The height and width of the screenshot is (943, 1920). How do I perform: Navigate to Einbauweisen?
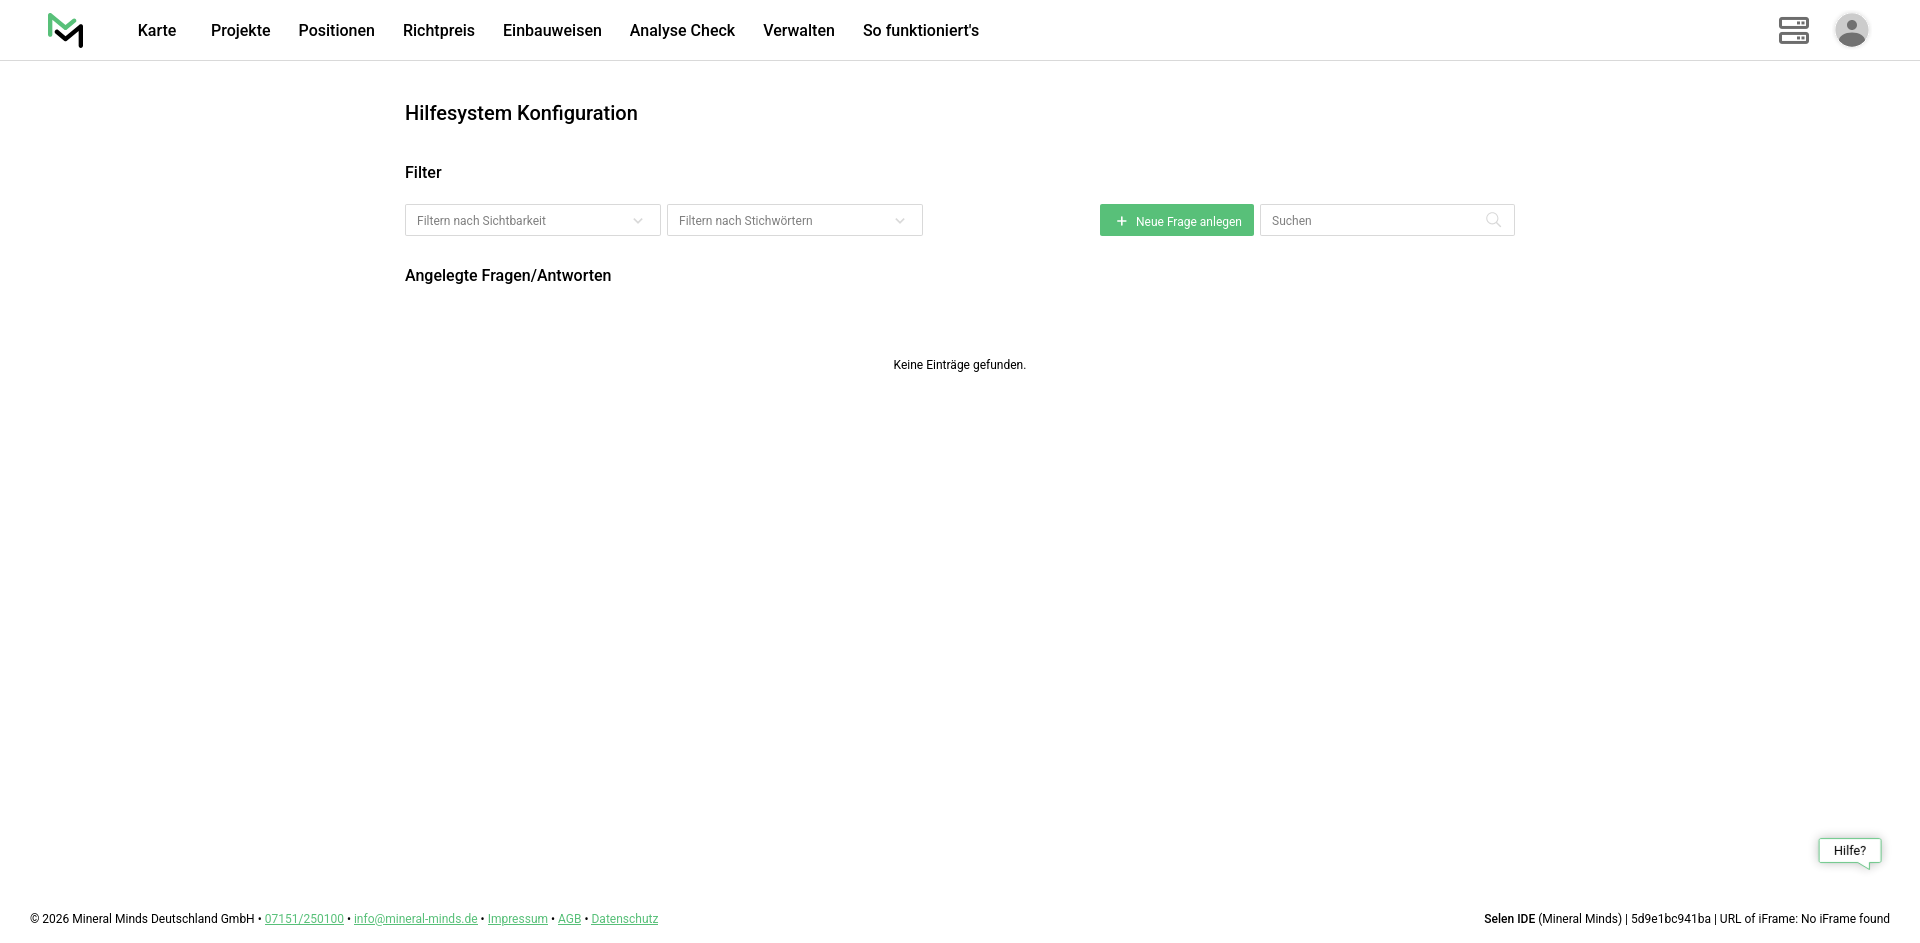point(552,31)
